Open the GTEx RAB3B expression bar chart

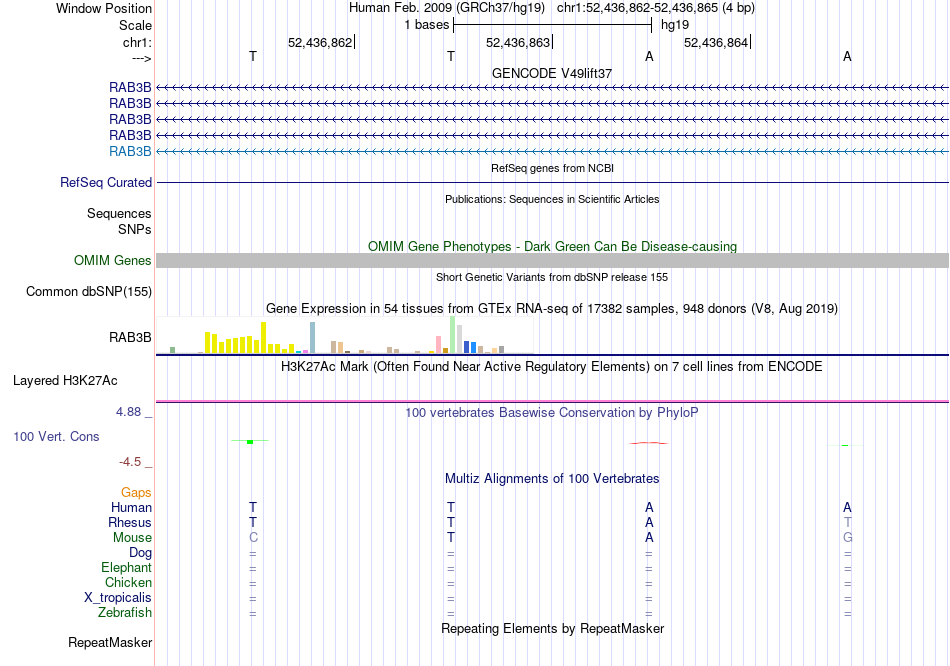click(x=344, y=335)
